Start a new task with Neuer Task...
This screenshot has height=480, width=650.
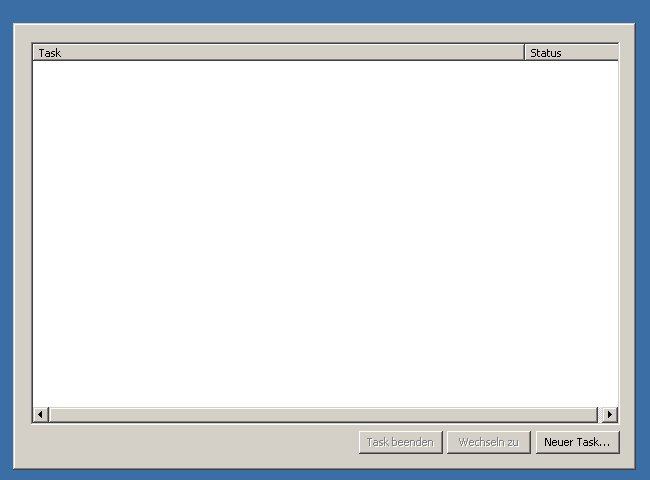click(x=577, y=442)
